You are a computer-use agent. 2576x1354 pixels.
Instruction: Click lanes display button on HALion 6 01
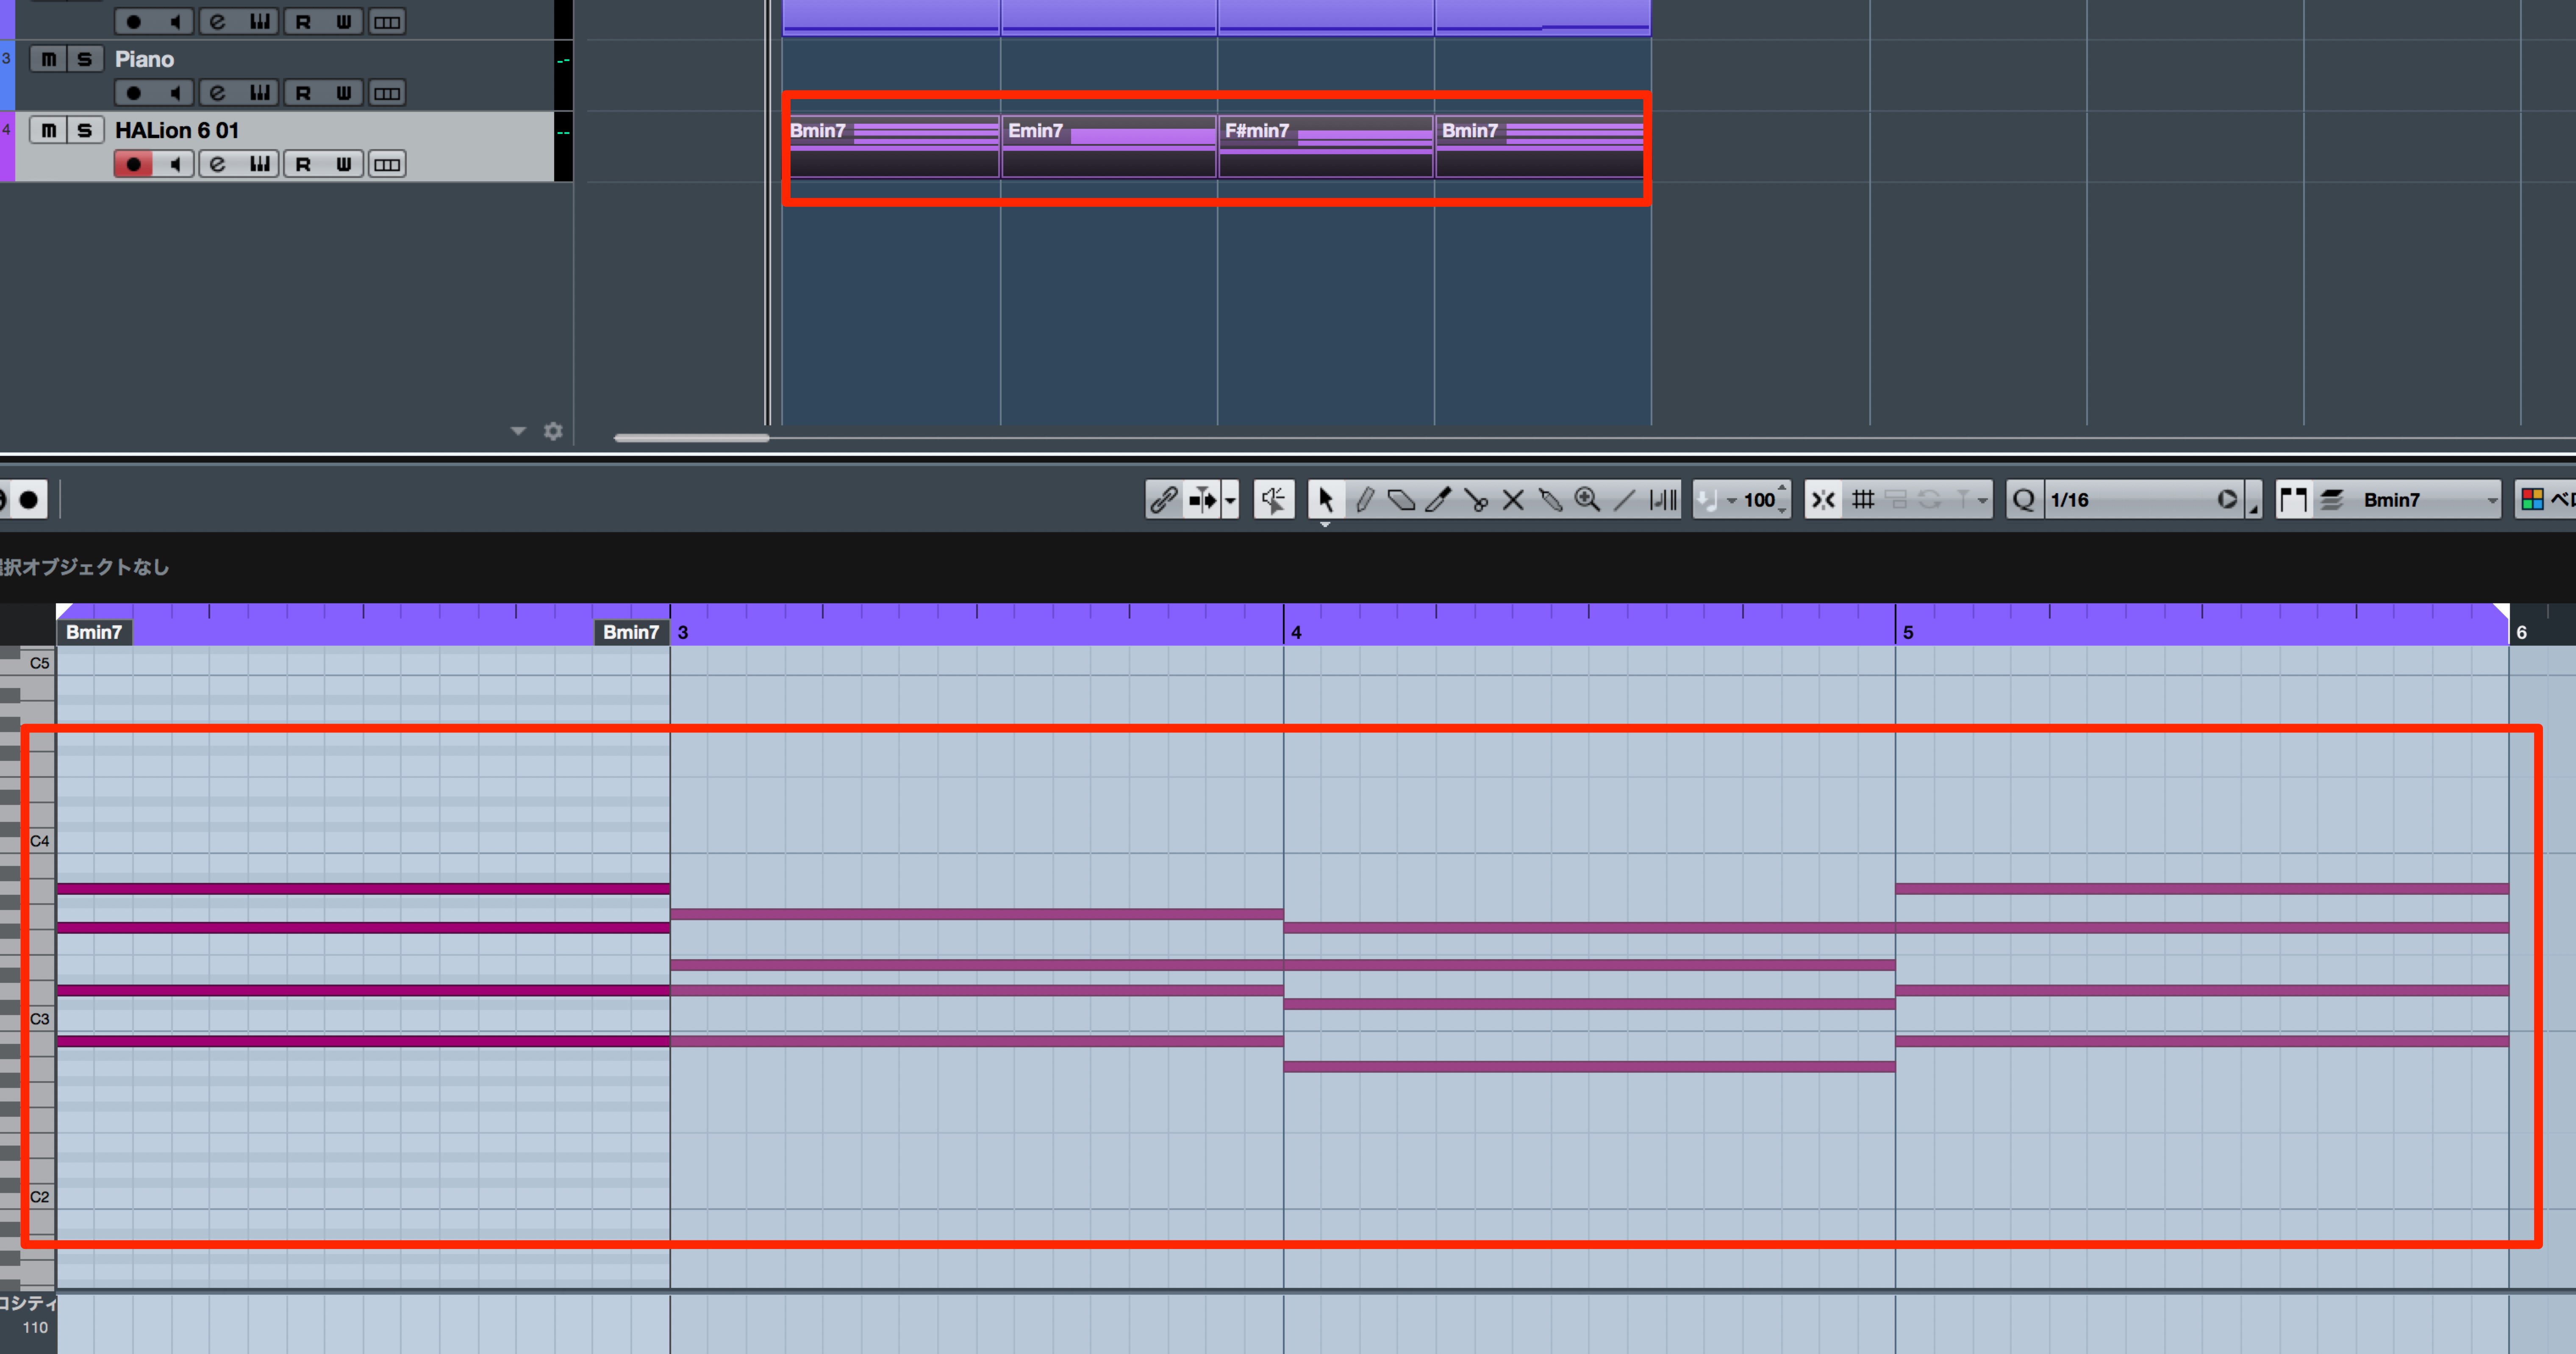387,164
